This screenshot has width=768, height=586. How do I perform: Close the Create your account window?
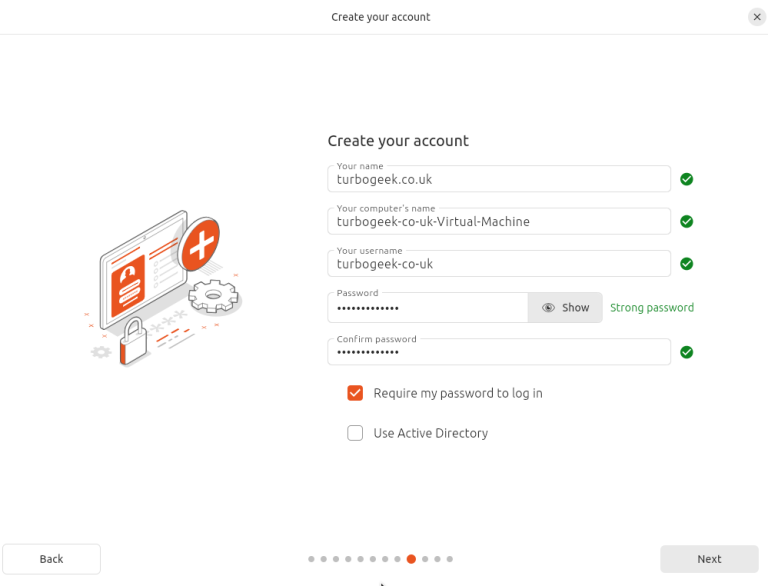tap(757, 17)
